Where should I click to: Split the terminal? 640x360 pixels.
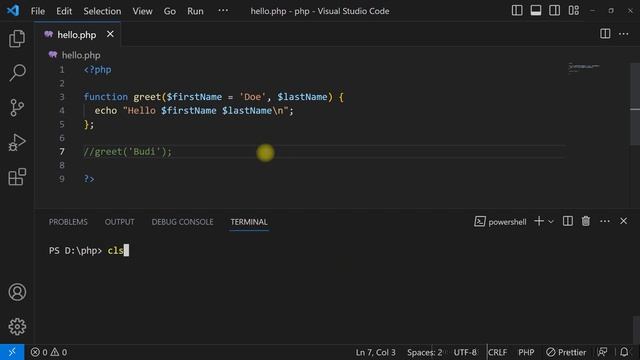point(567,221)
